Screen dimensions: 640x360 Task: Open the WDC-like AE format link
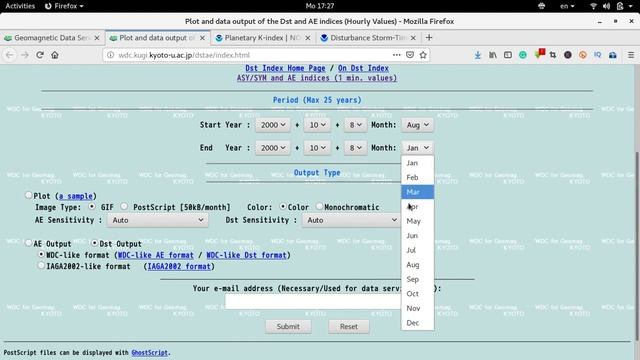click(x=156, y=255)
